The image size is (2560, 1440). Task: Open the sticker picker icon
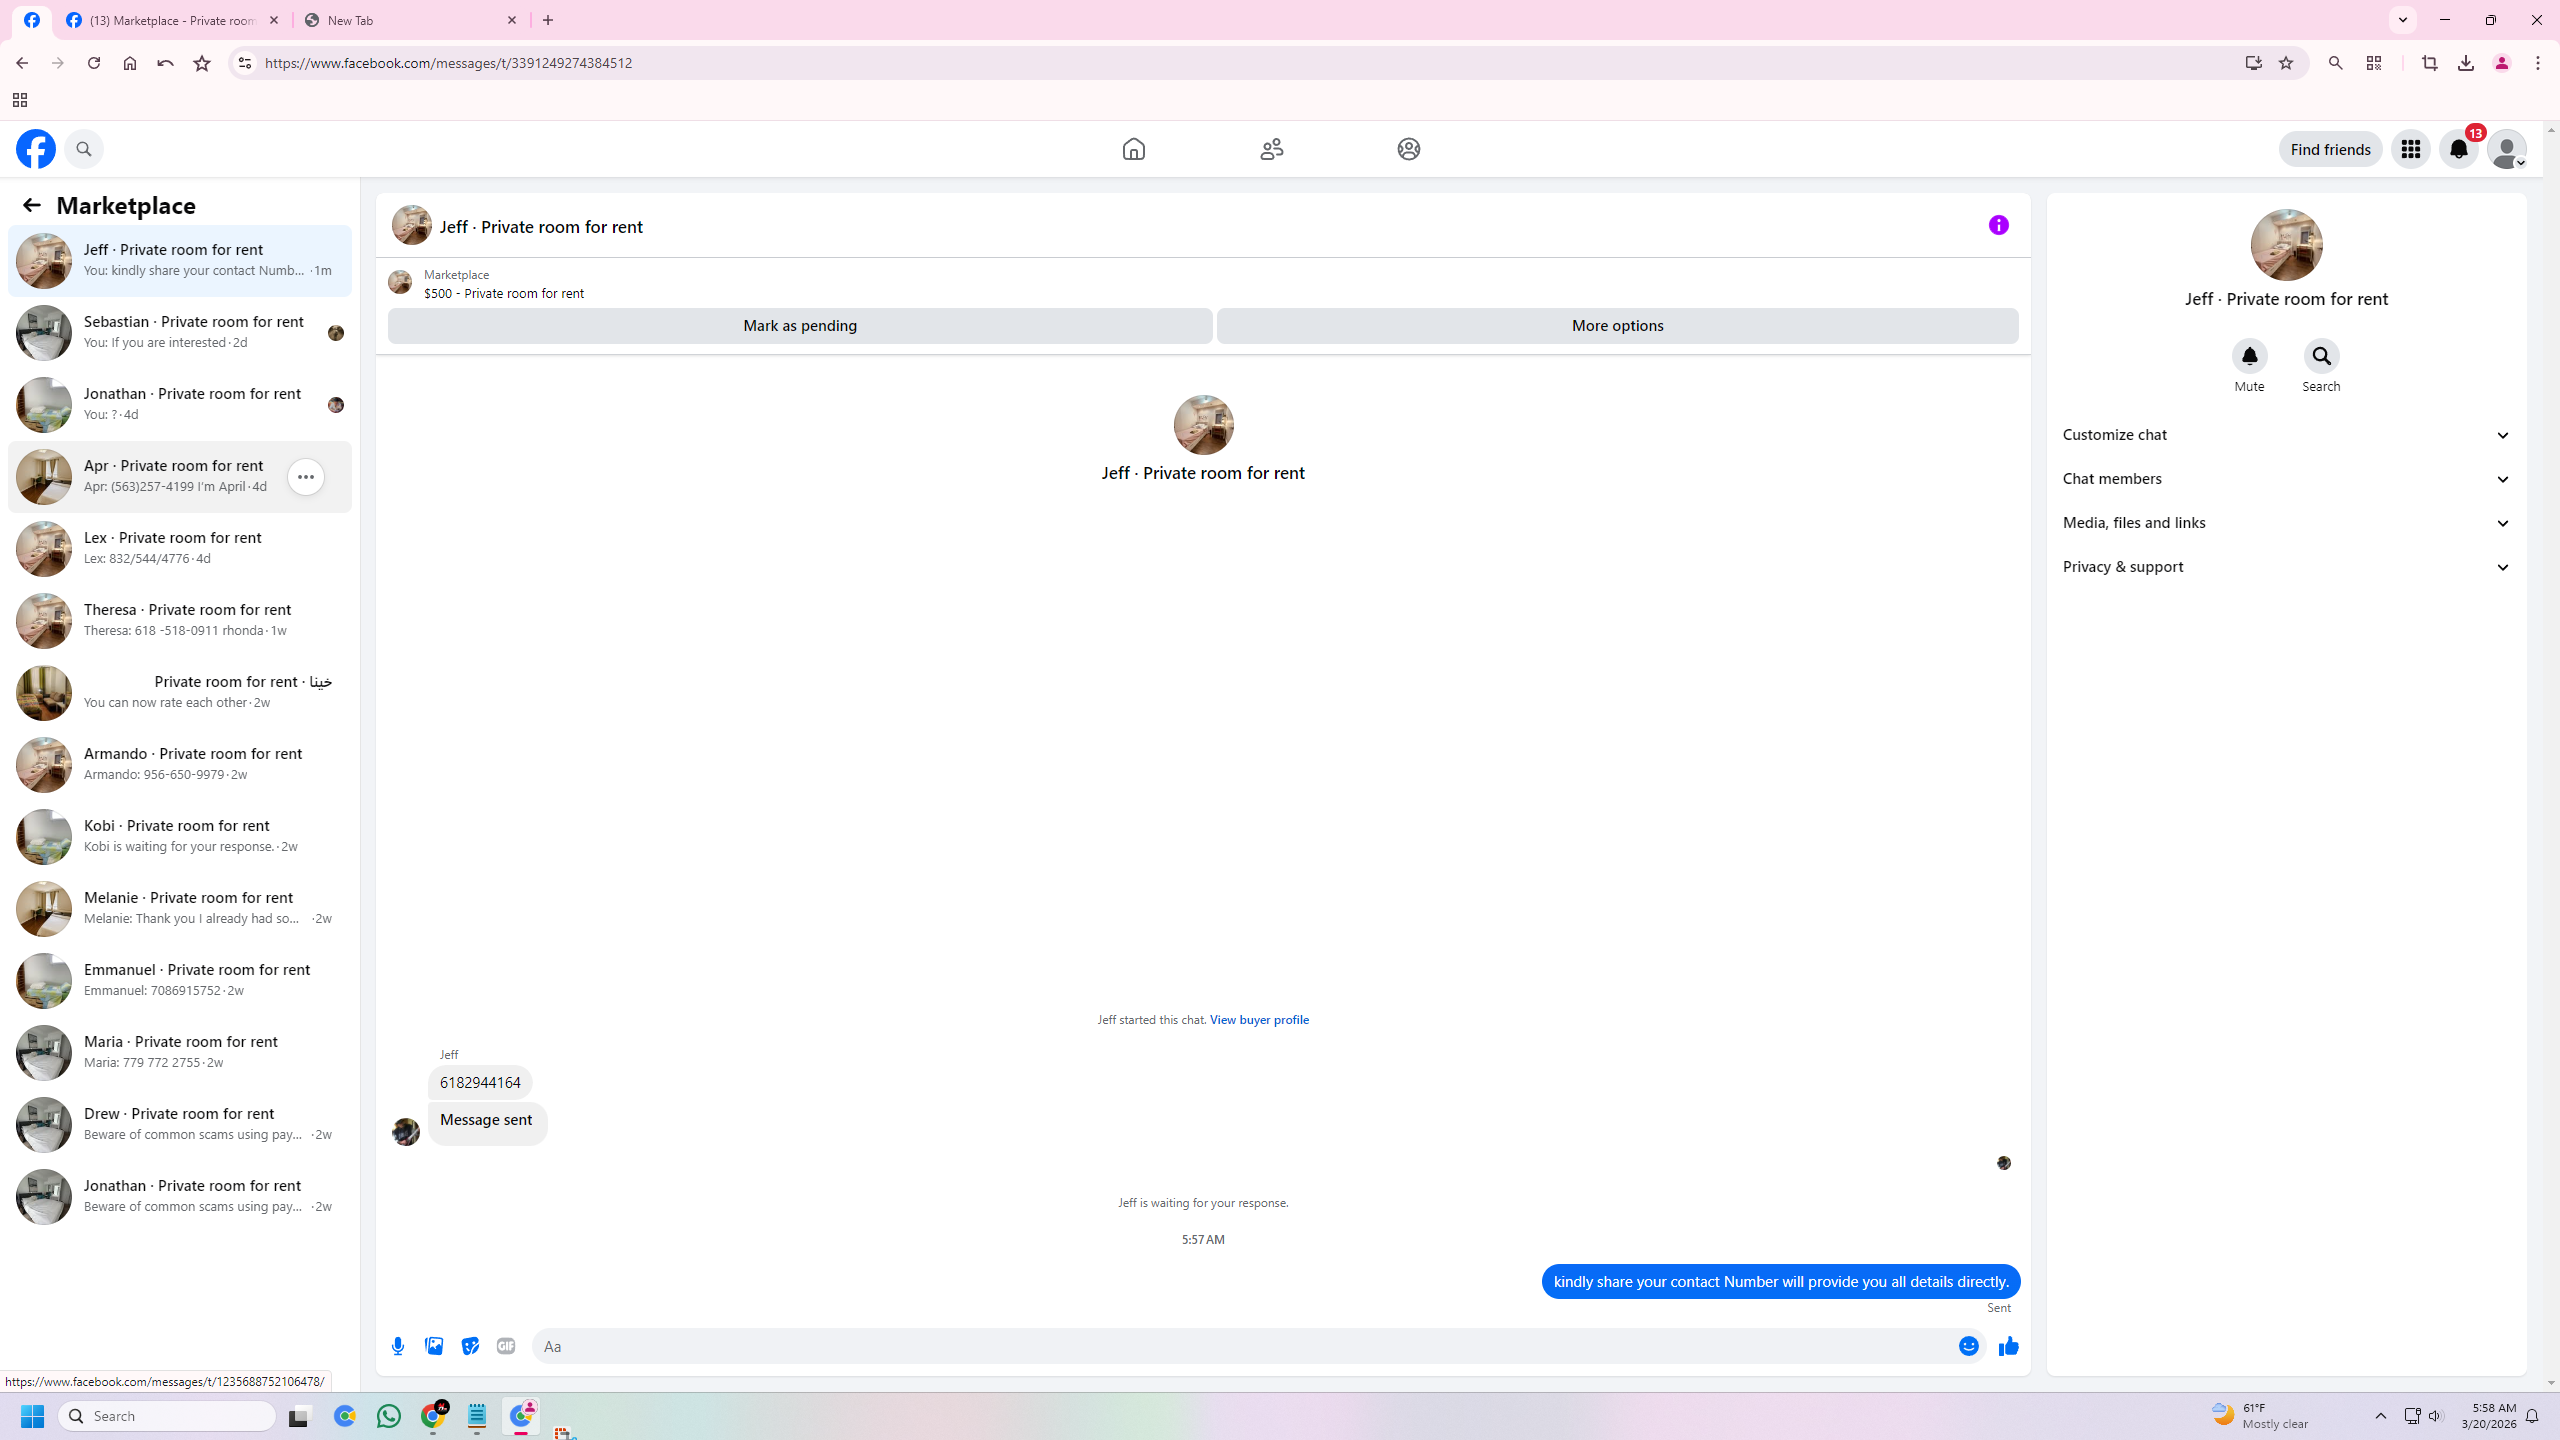click(x=470, y=1346)
